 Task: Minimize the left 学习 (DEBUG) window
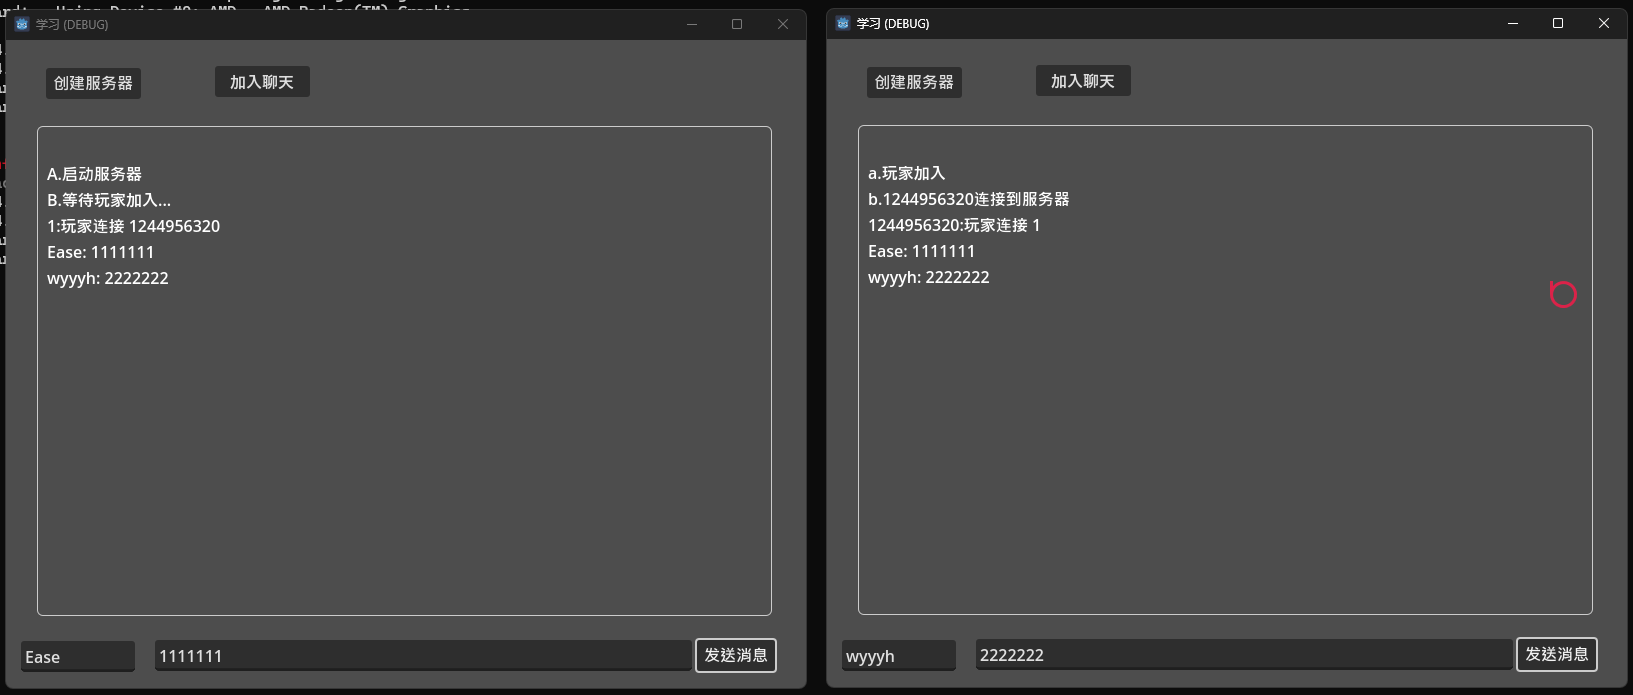(x=691, y=24)
